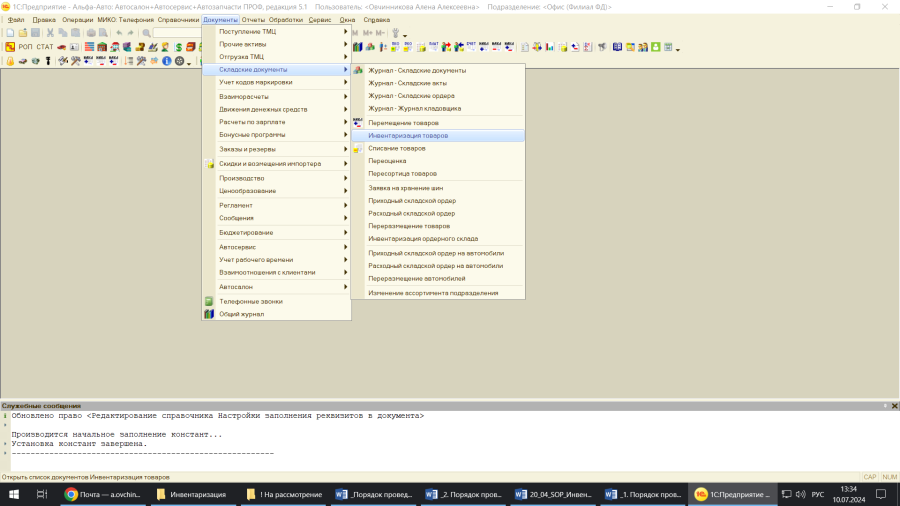Open the Отчеты menu
900x506 pixels.
coord(253,20)
